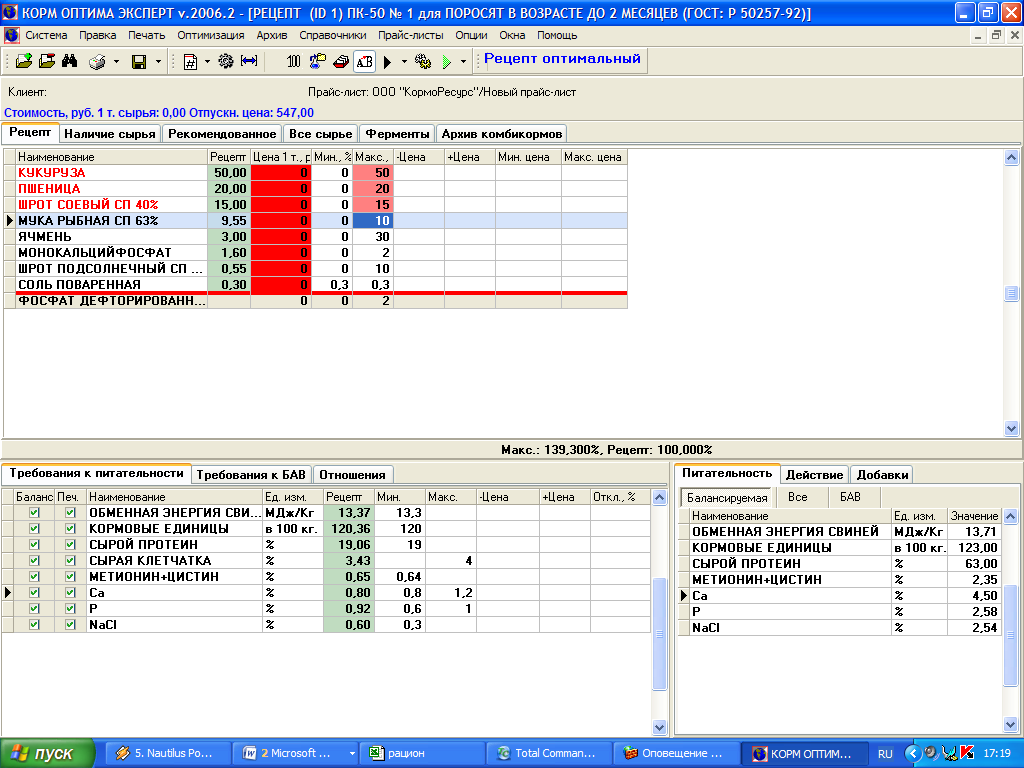Viewport: 1024px width, 768px height.
Task: Switch to the Действие tab
Action: point(814,475)
